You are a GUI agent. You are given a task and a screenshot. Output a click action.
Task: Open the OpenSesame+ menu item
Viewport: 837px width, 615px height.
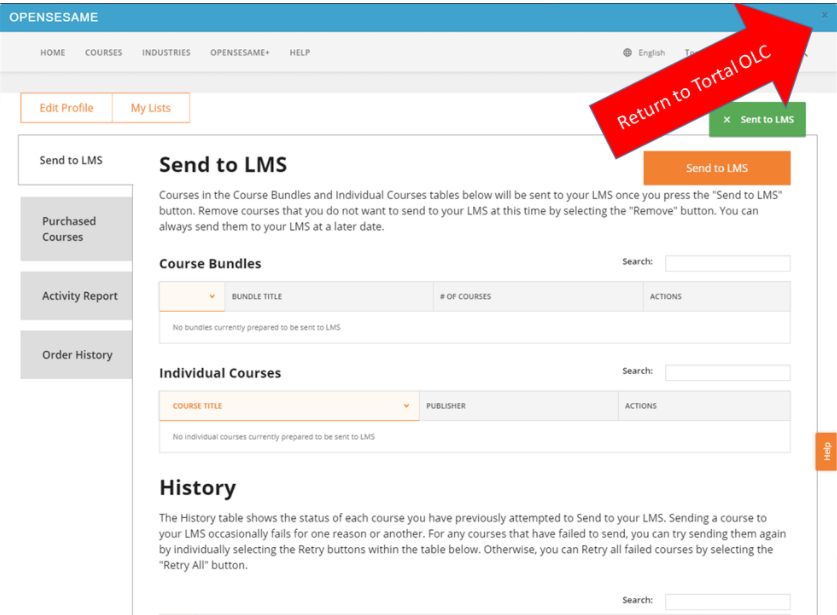click(240, 52)
